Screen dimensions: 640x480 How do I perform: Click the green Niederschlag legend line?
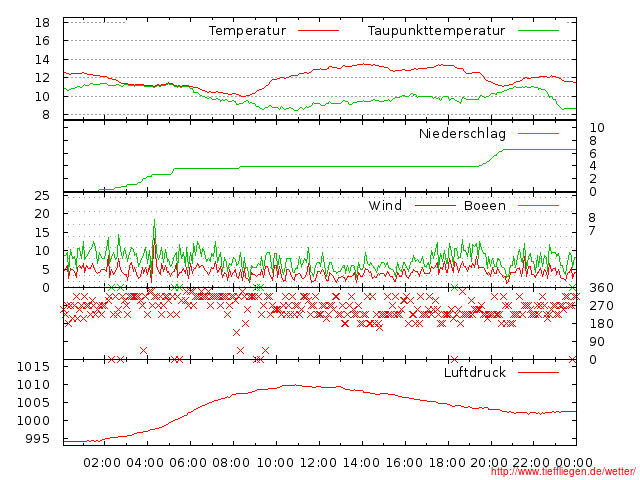[x=538, y=133]
